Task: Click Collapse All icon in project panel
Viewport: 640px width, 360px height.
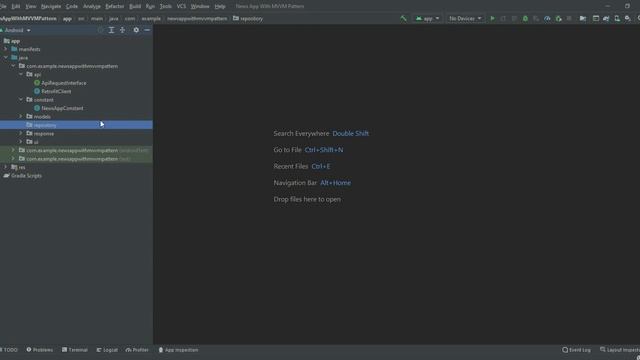Action: [122, 30]
